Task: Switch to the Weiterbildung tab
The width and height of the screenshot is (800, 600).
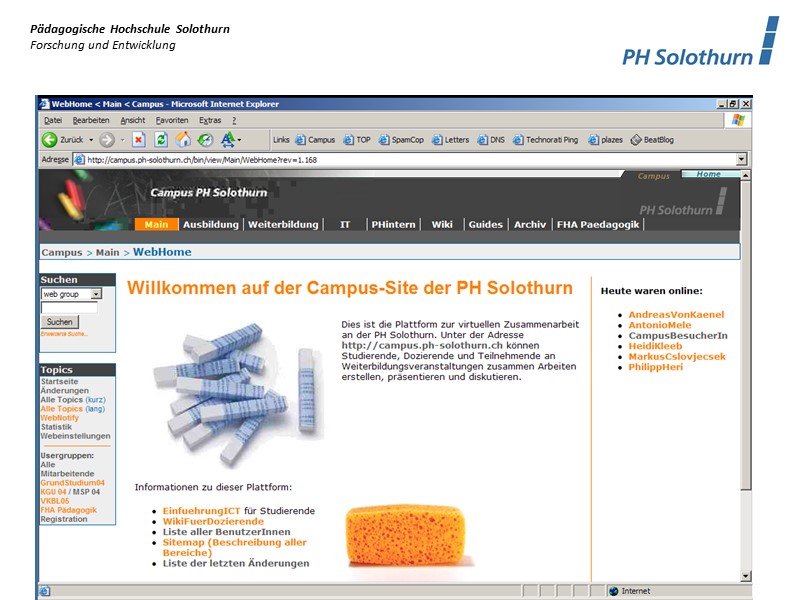Action: [x=283, y=225]
